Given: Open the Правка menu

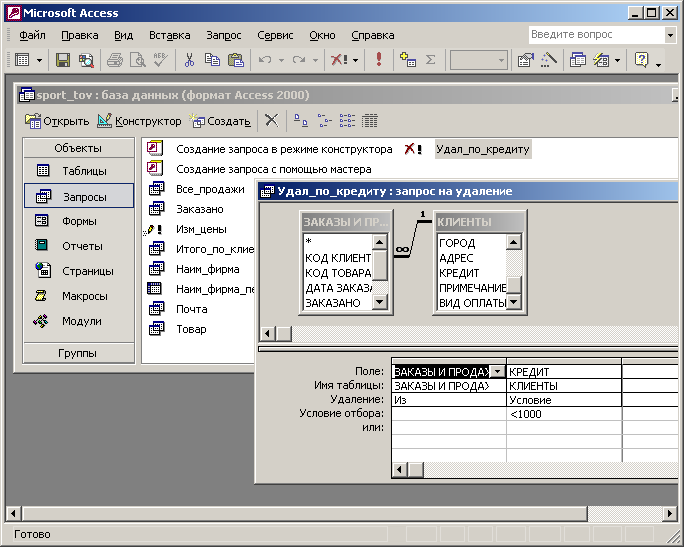Looking at the screenshot, I should point(80,35).
